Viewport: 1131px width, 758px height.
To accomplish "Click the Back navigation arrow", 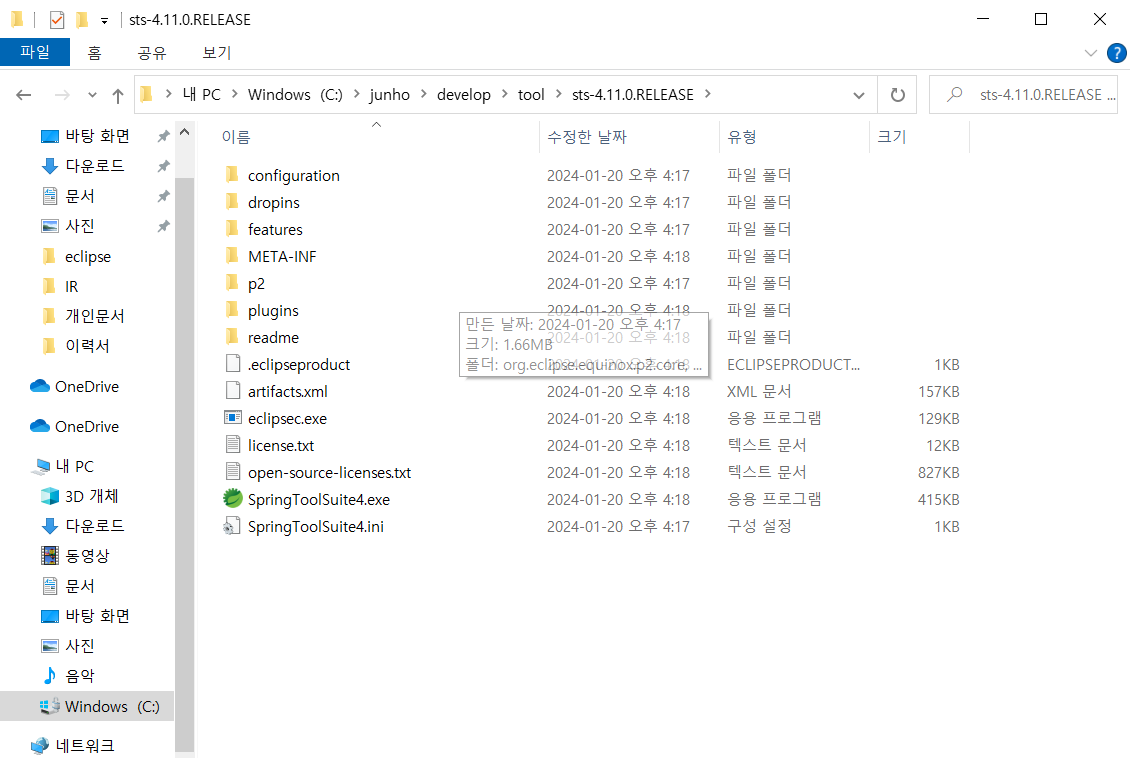I will point(22,94).
